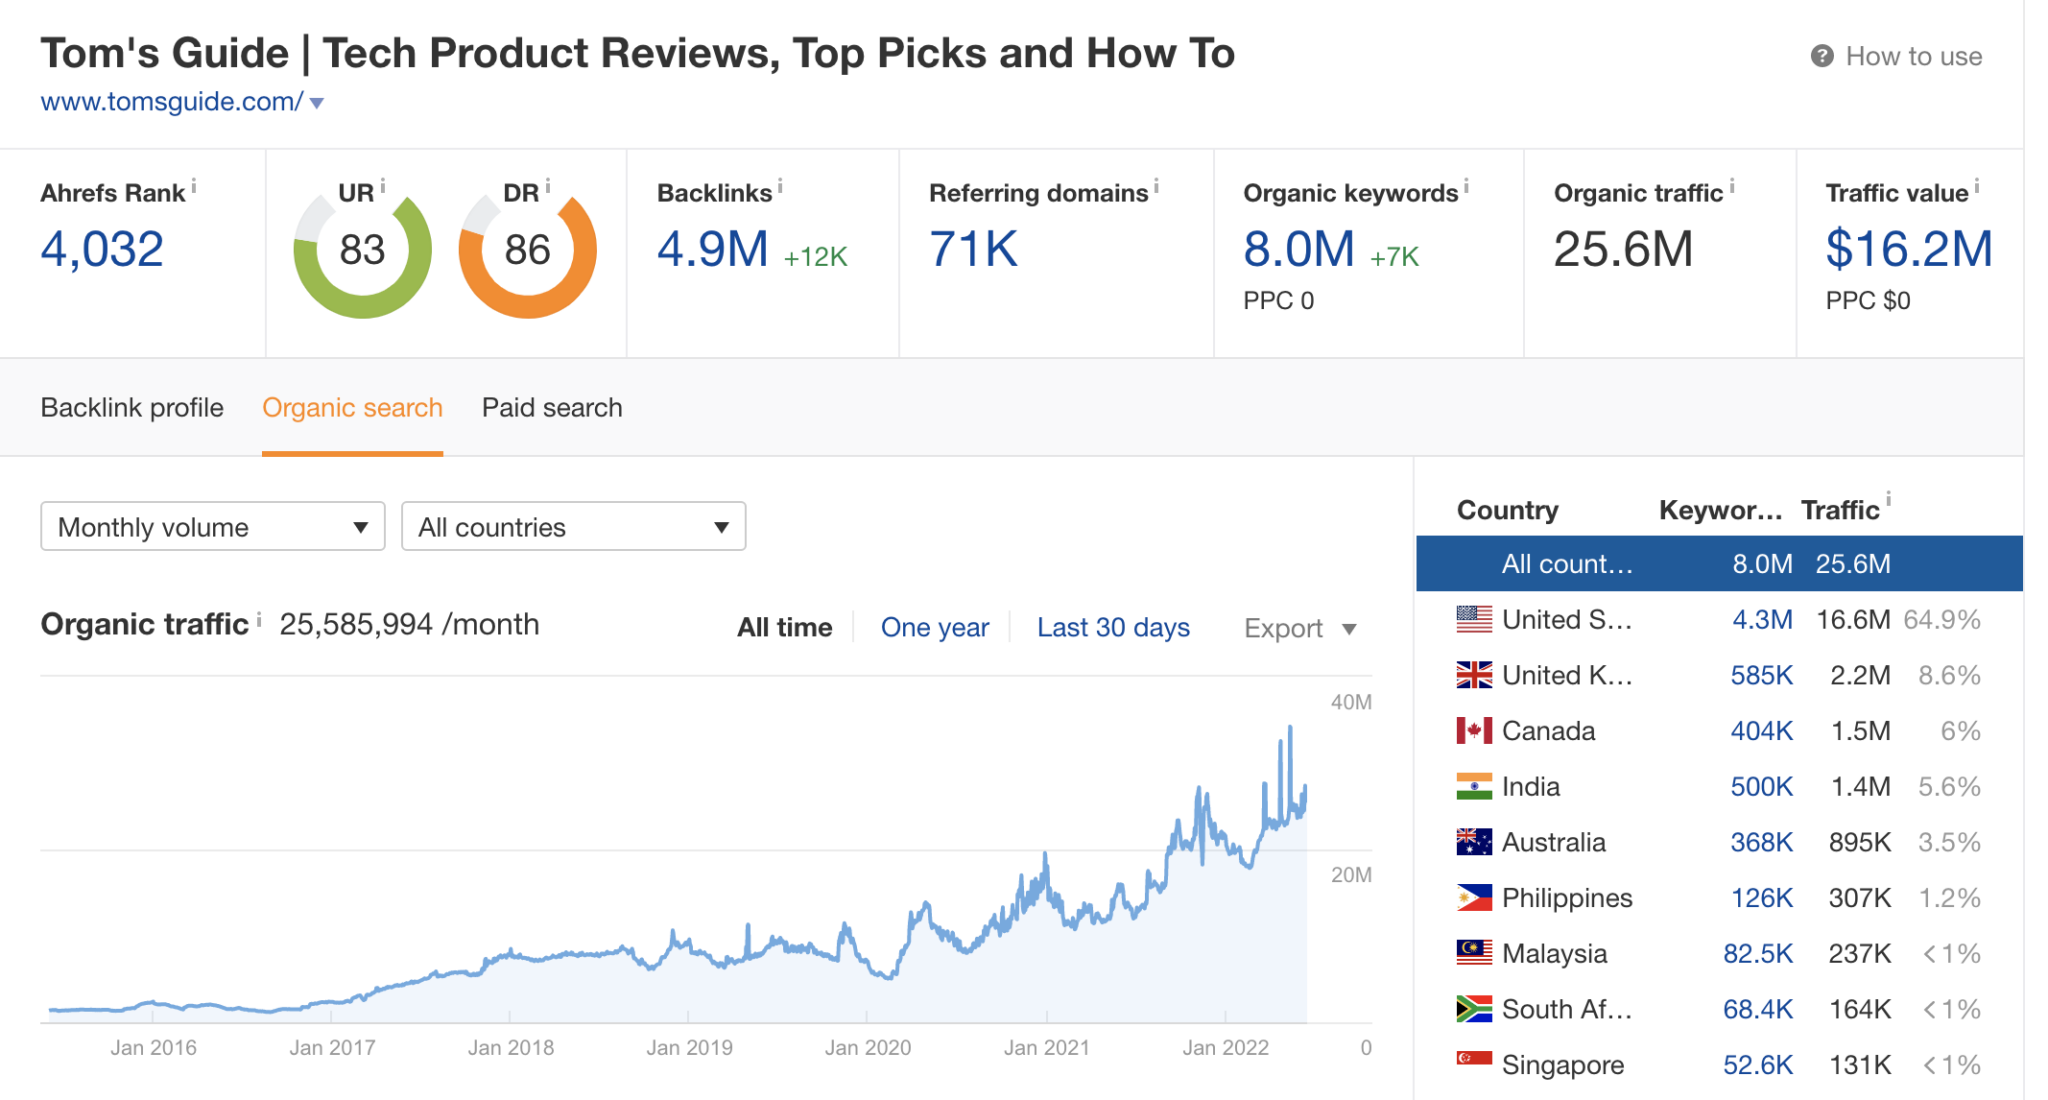
Task: Click the Keywords column header
Action: click(1720, 510)
